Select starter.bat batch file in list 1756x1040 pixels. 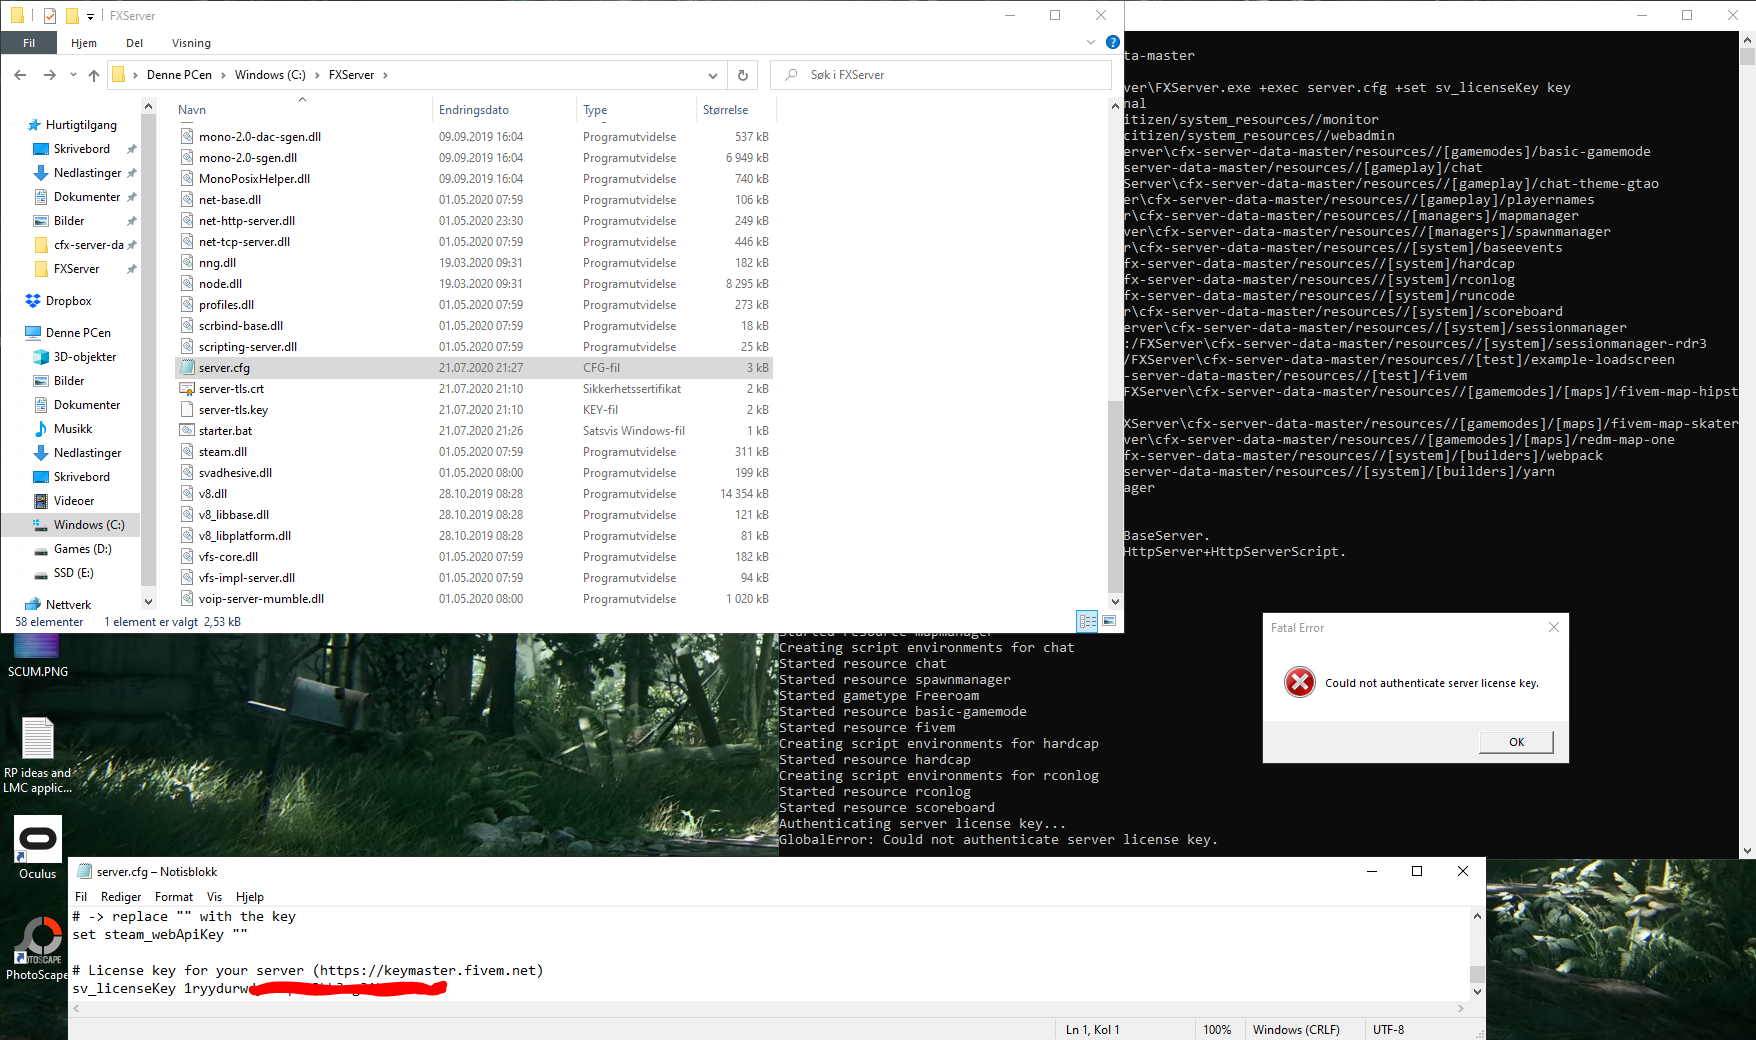(x=225, y=431)
